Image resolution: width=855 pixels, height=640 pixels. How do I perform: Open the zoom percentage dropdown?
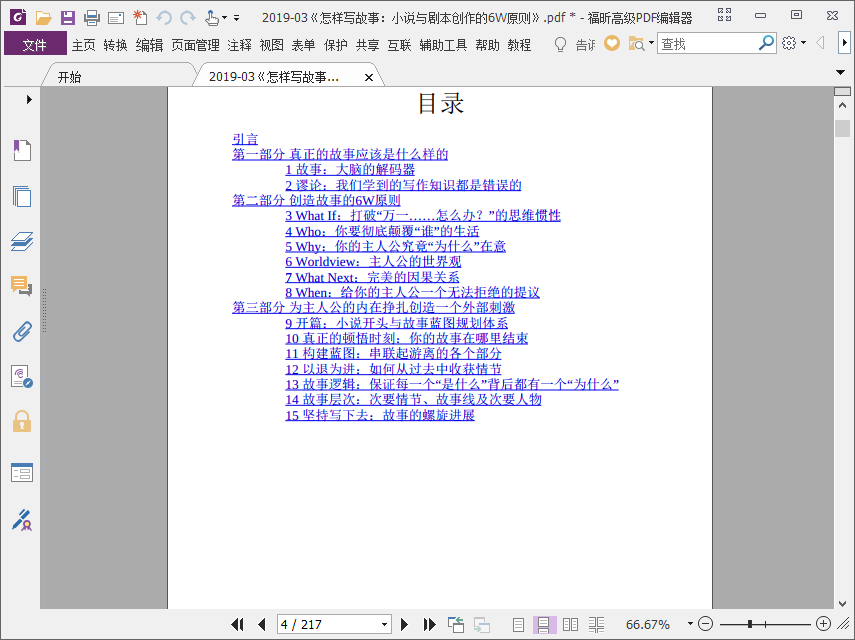coord(690,624)
